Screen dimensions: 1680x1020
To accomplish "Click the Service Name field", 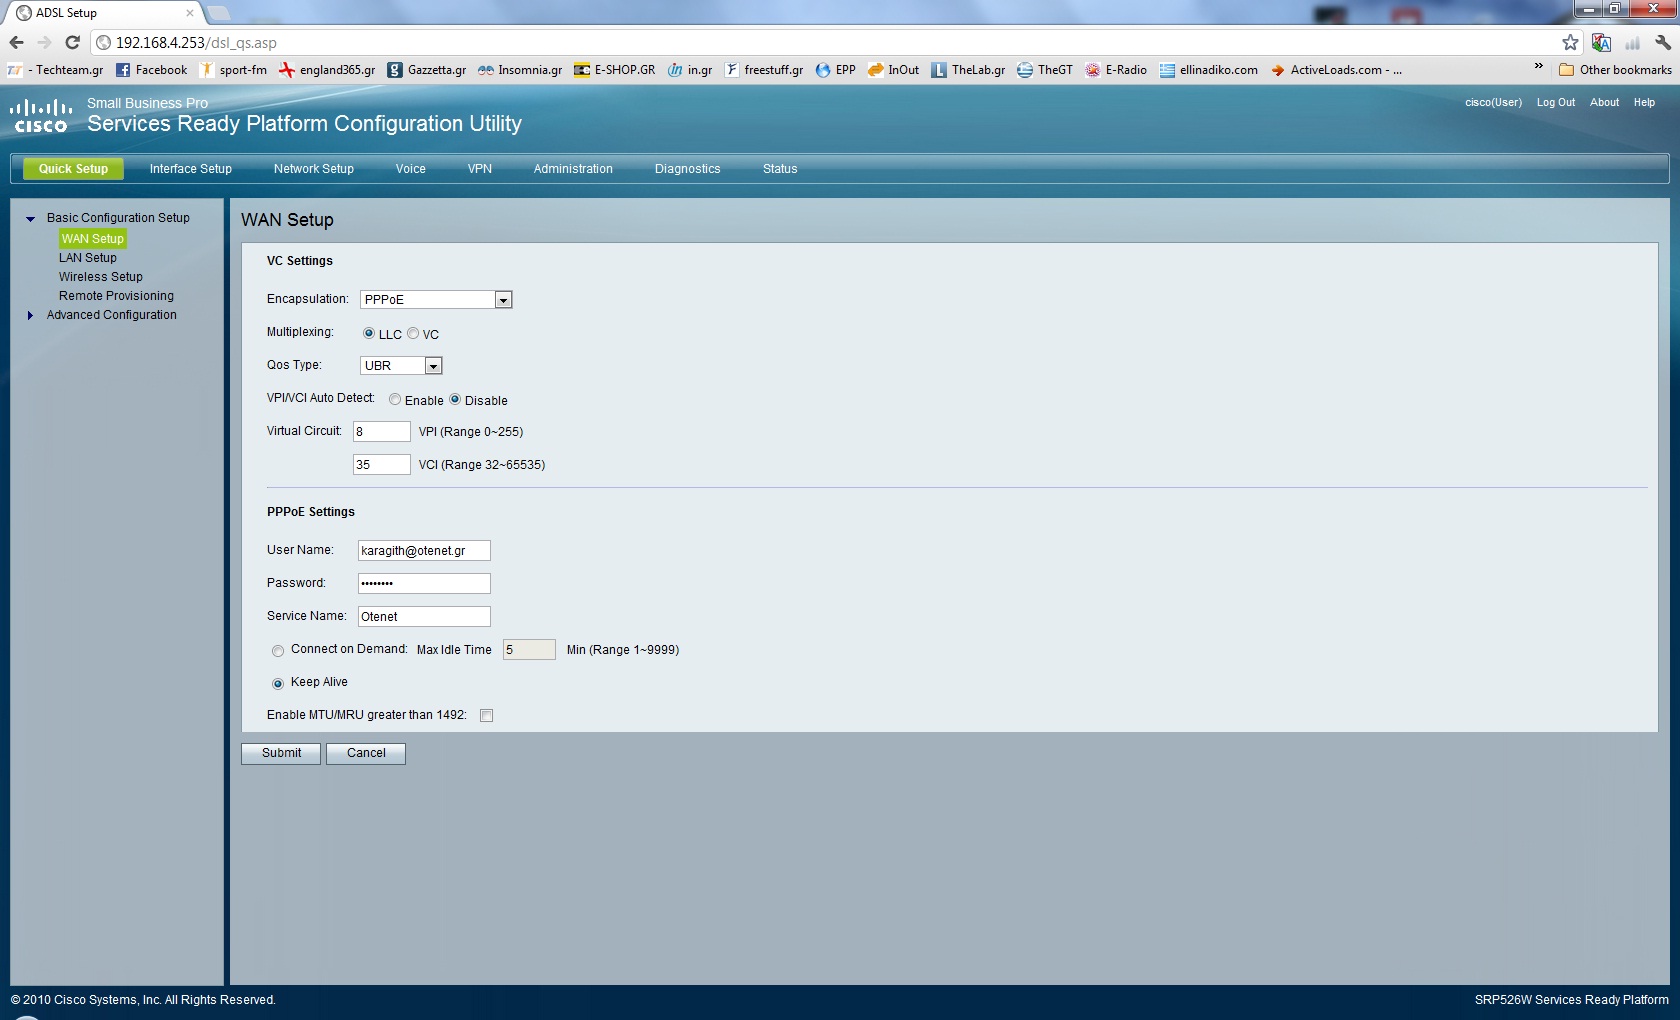I will pyautogui.click(x=425, y=617).
